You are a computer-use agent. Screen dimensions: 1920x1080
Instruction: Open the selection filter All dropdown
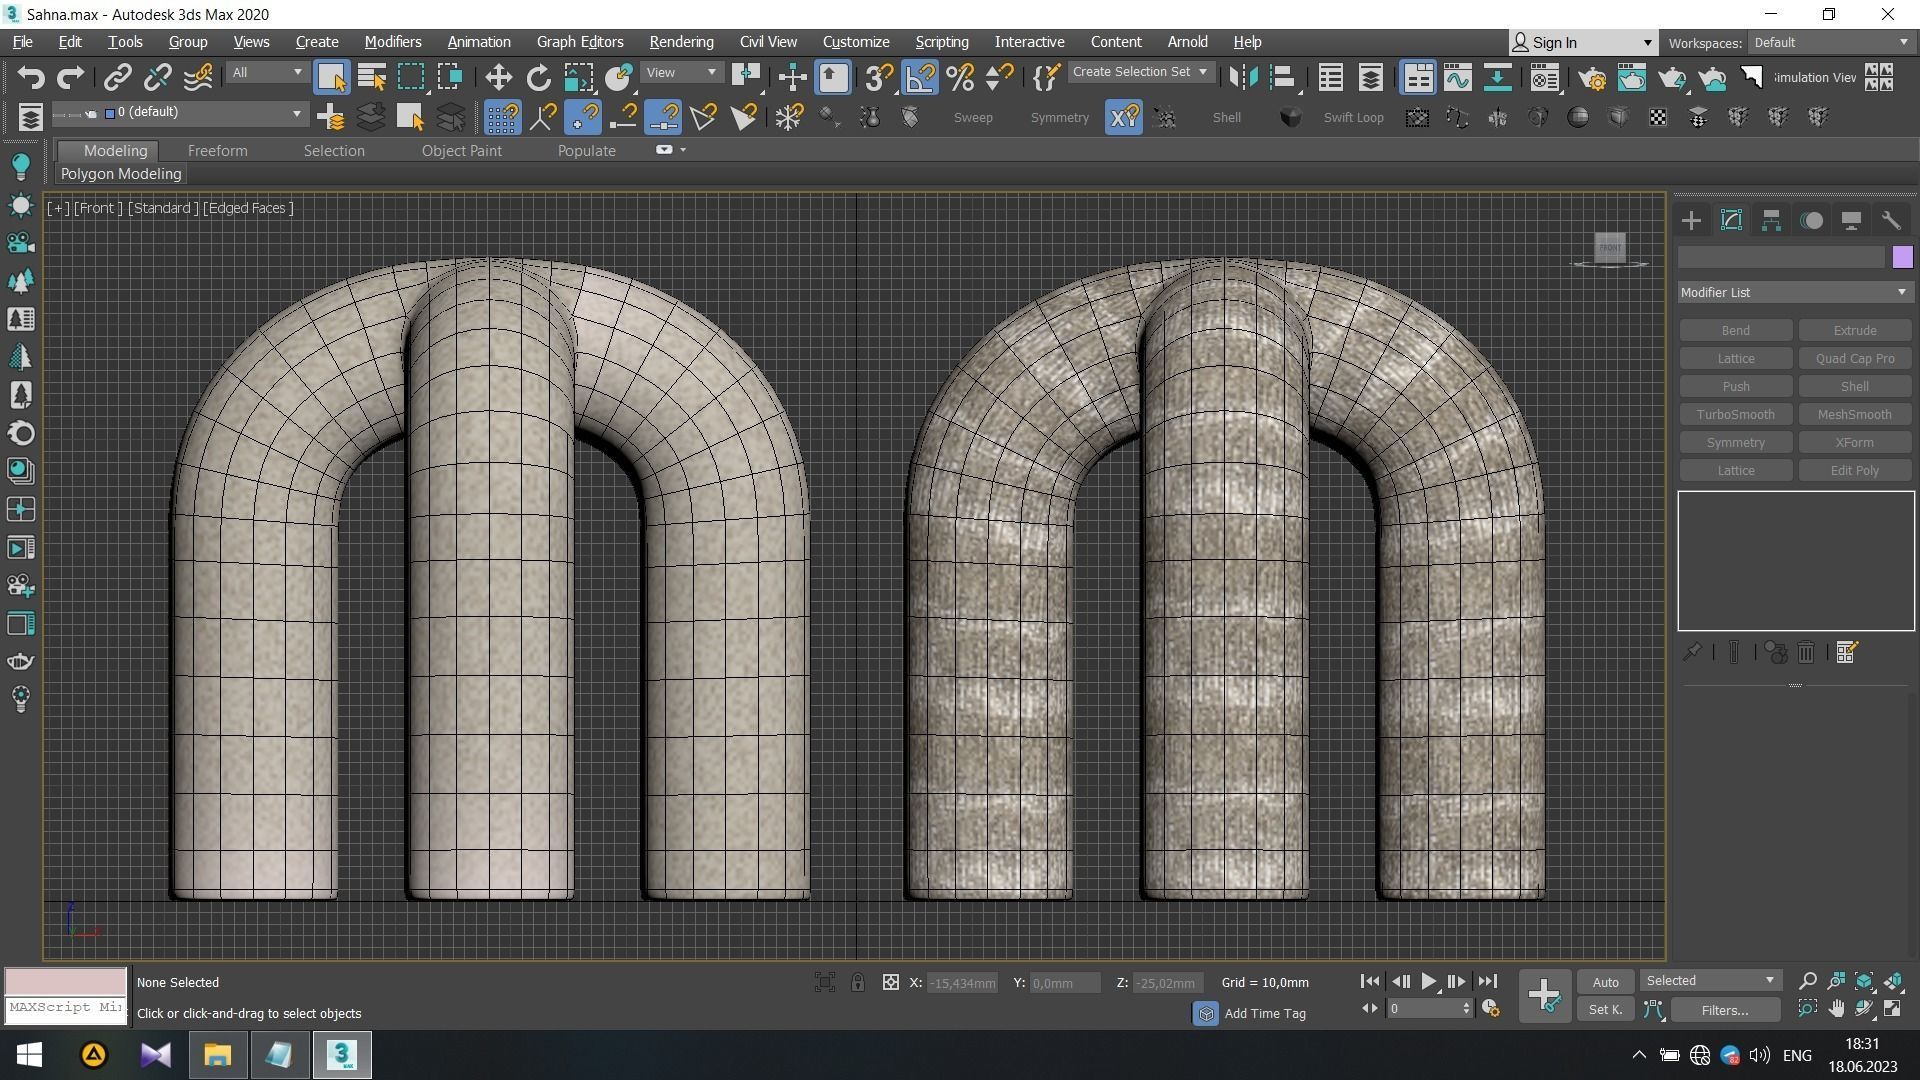coord(266,72)
